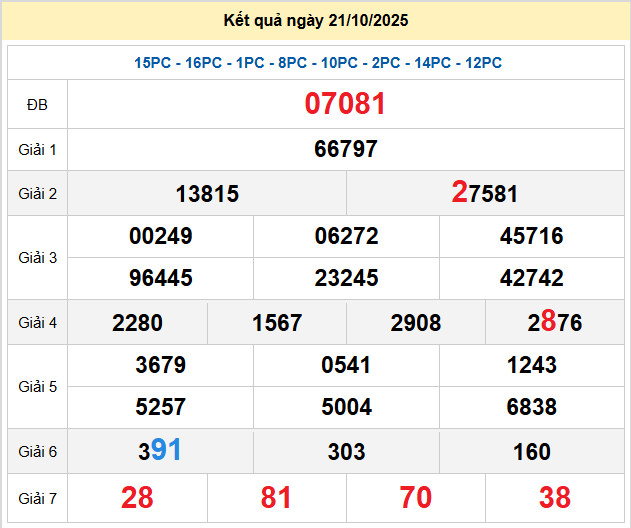Click the Giải 4 number 2876

[x=554, y=322]
